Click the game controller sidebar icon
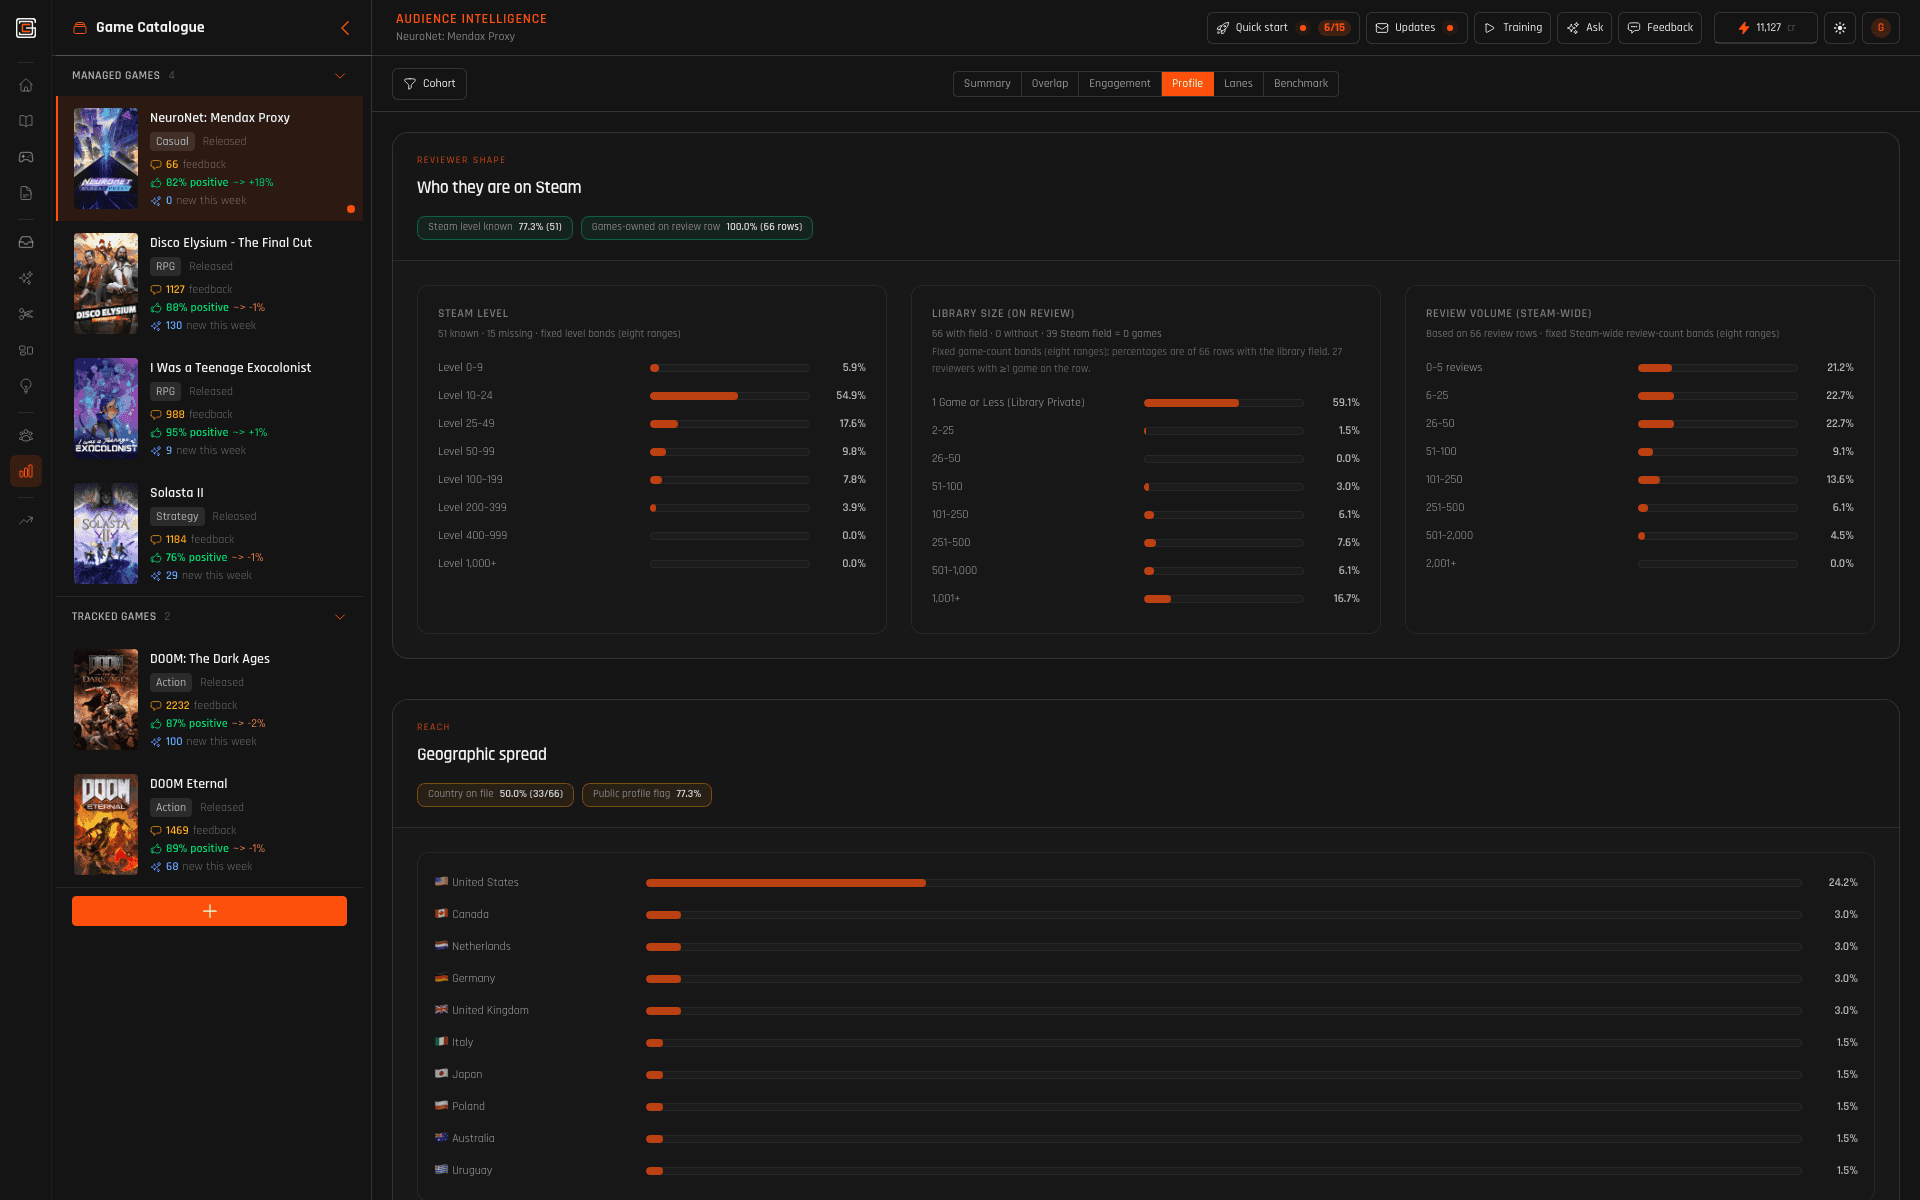The width and height of the screenshot is (1920, 1200). click(x=26, y=157)
